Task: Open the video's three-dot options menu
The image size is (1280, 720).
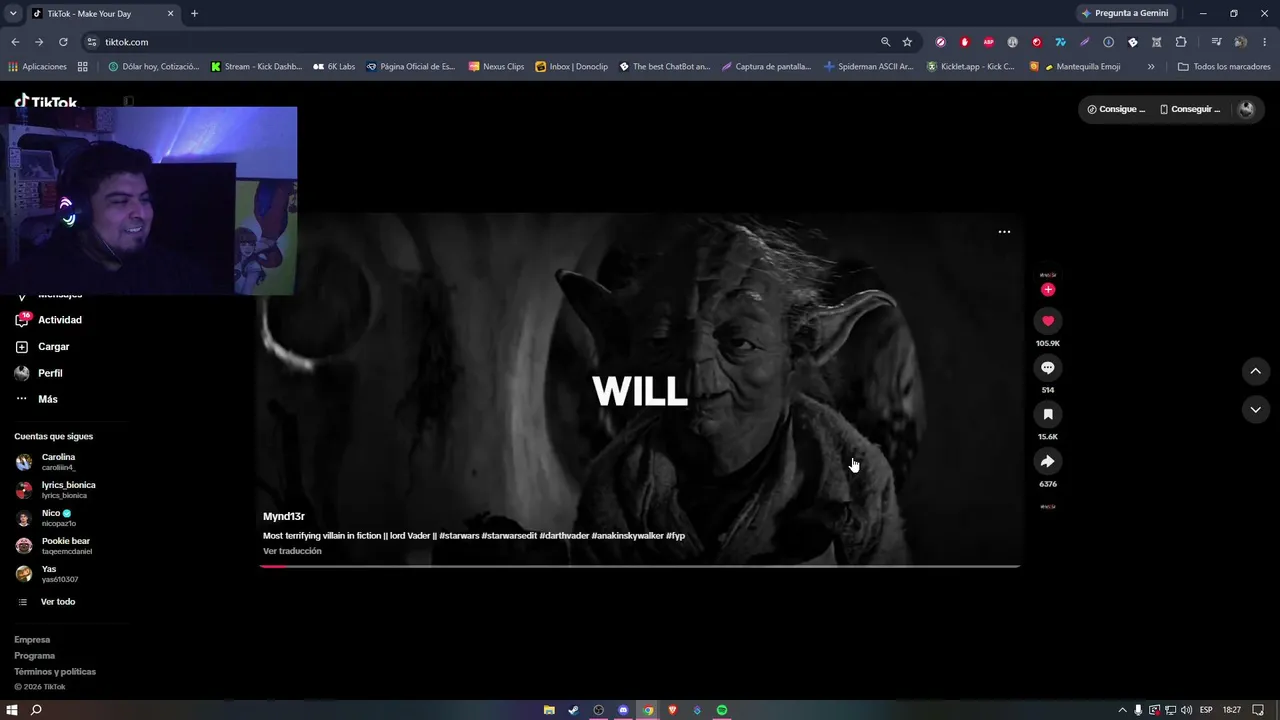Action: click(1004, 232)
